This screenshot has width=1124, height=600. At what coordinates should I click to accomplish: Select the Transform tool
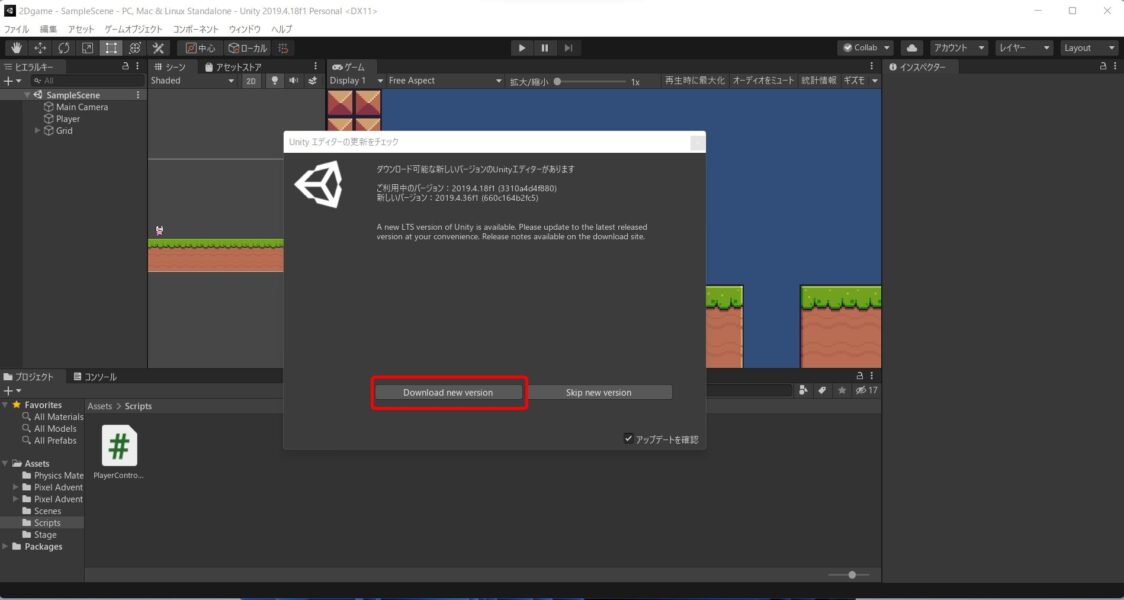[135, 48]
